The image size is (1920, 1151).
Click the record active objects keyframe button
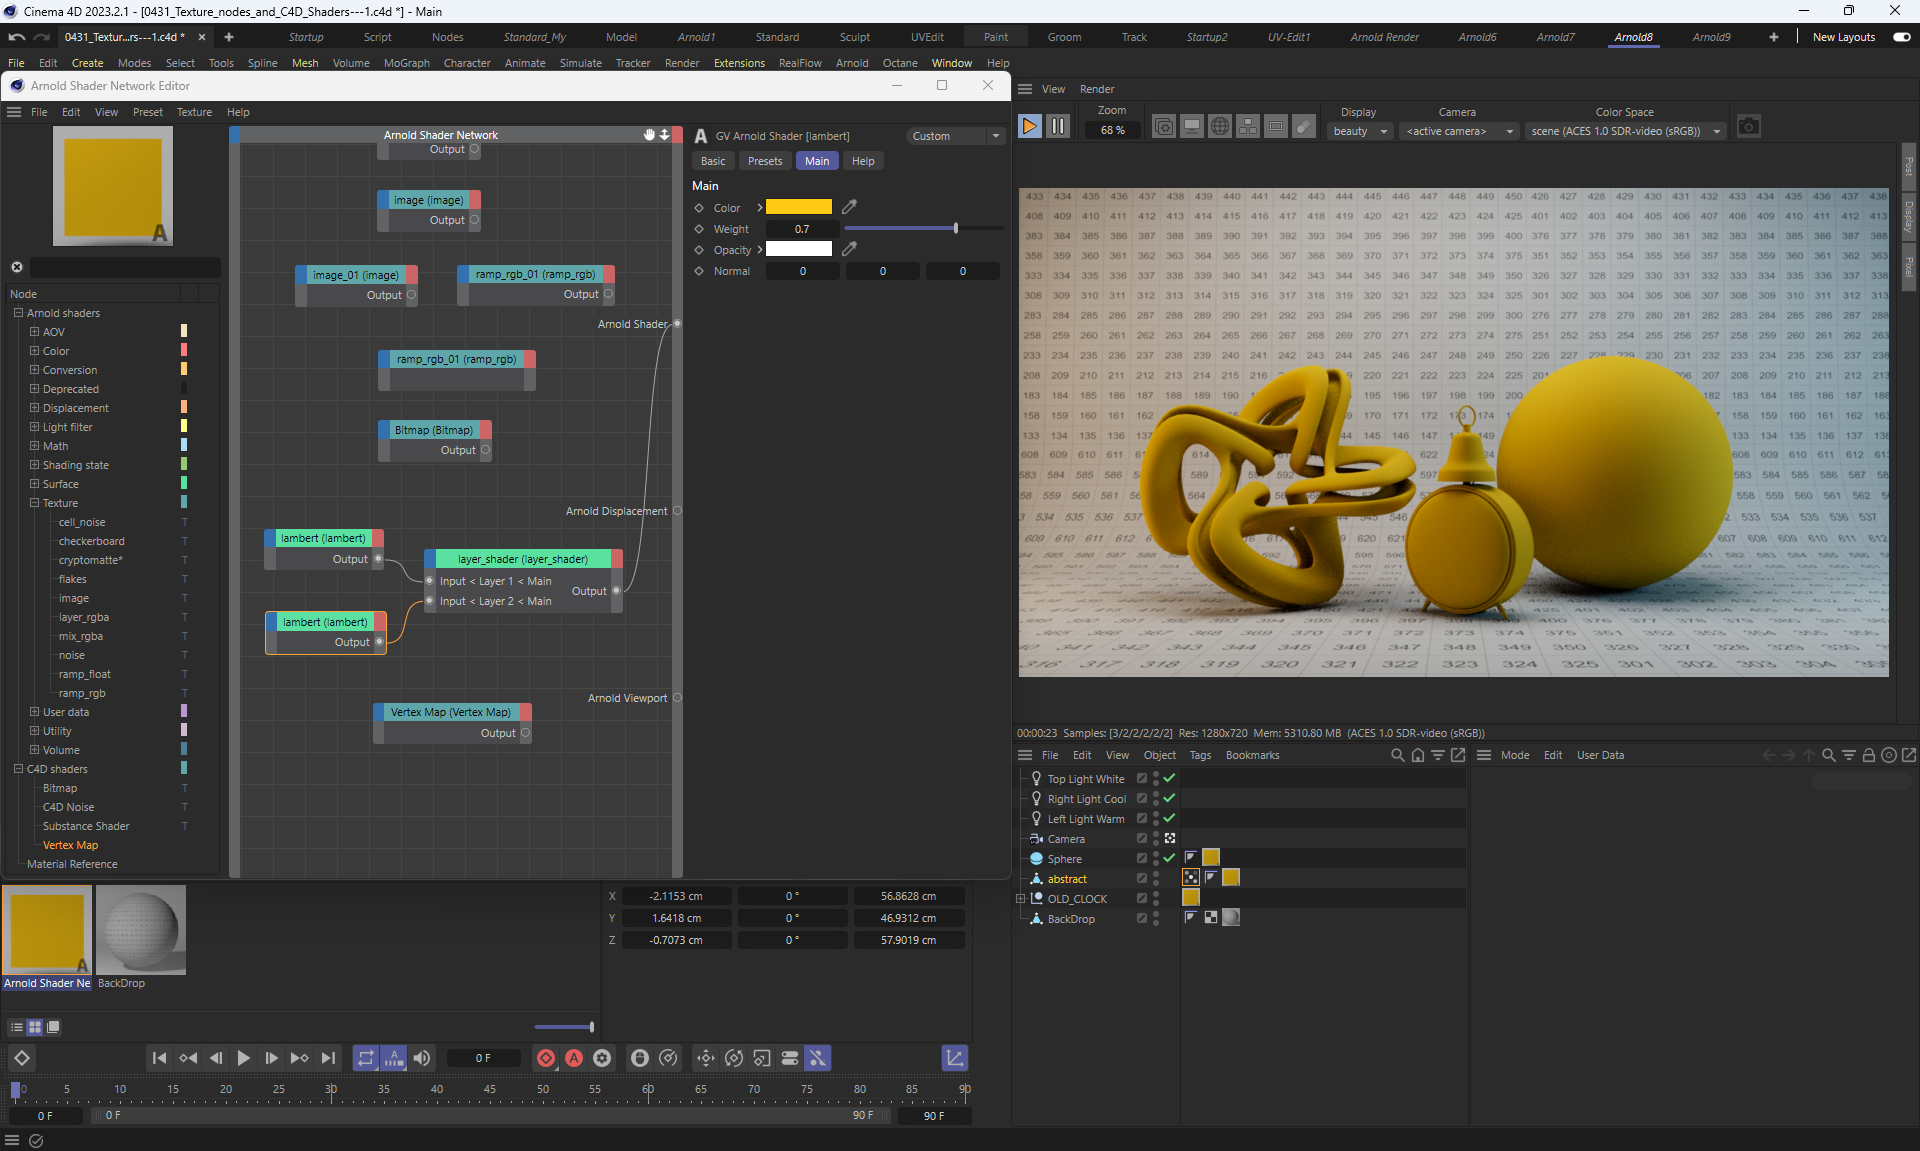click(546, 1058)
